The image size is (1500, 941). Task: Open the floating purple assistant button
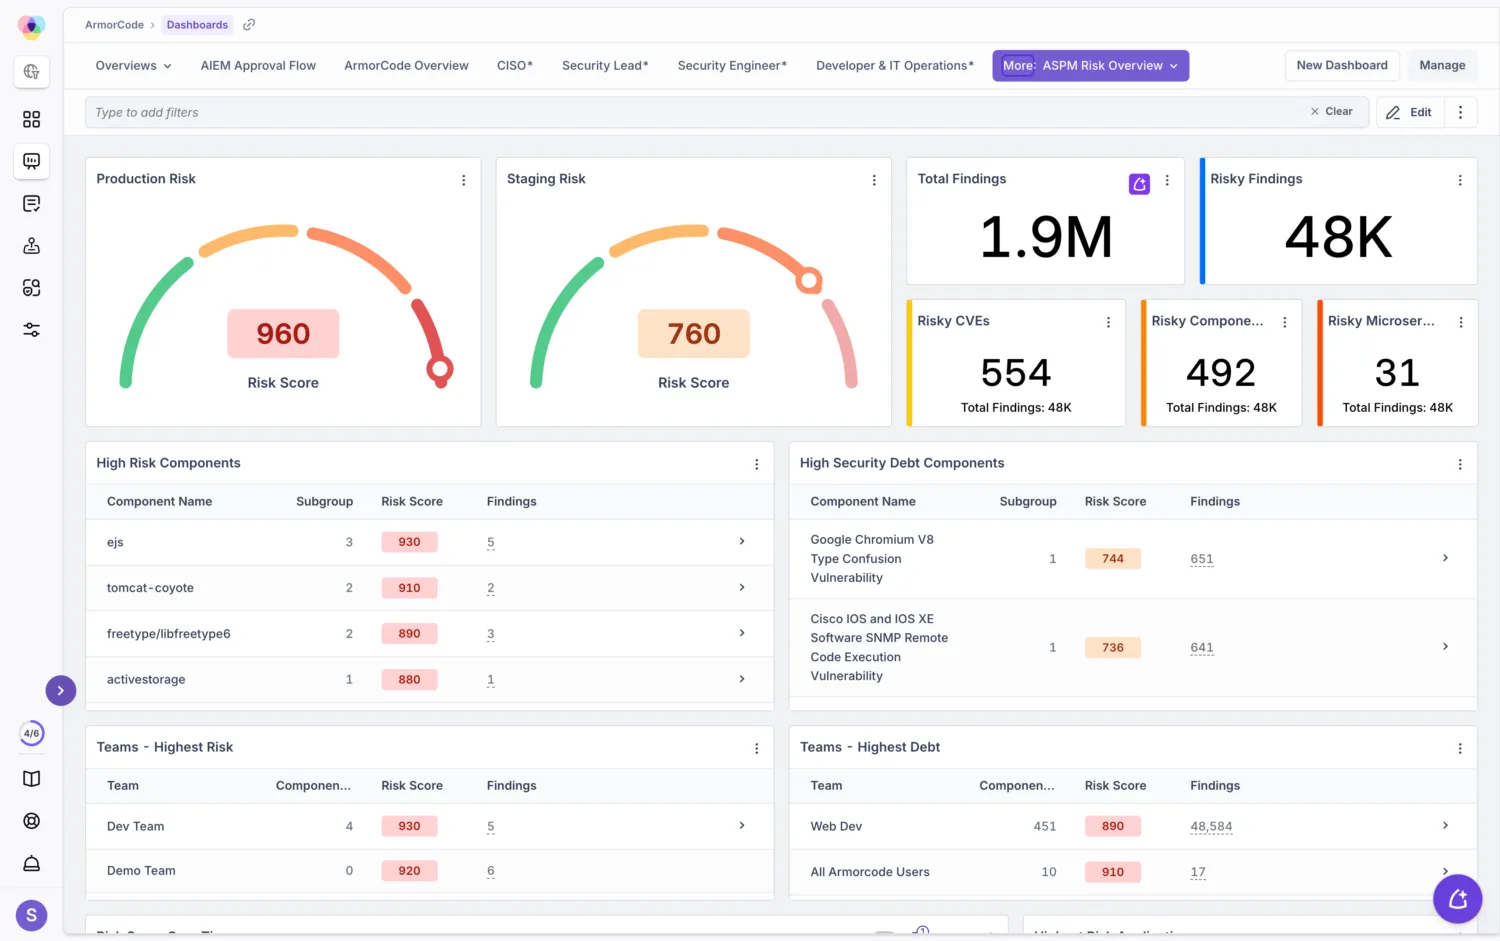tap(1457, 899)
